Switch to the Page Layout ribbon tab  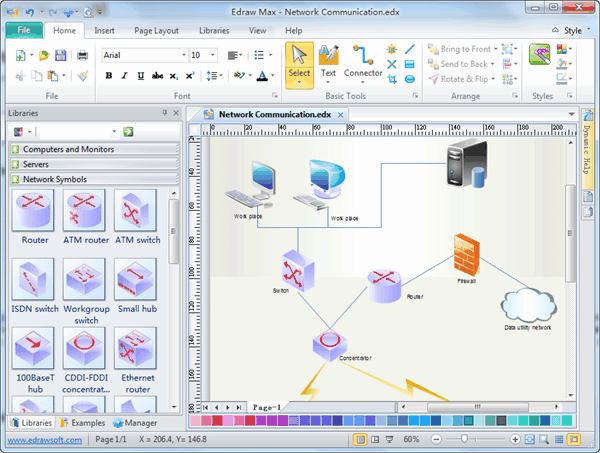point(155,31)
